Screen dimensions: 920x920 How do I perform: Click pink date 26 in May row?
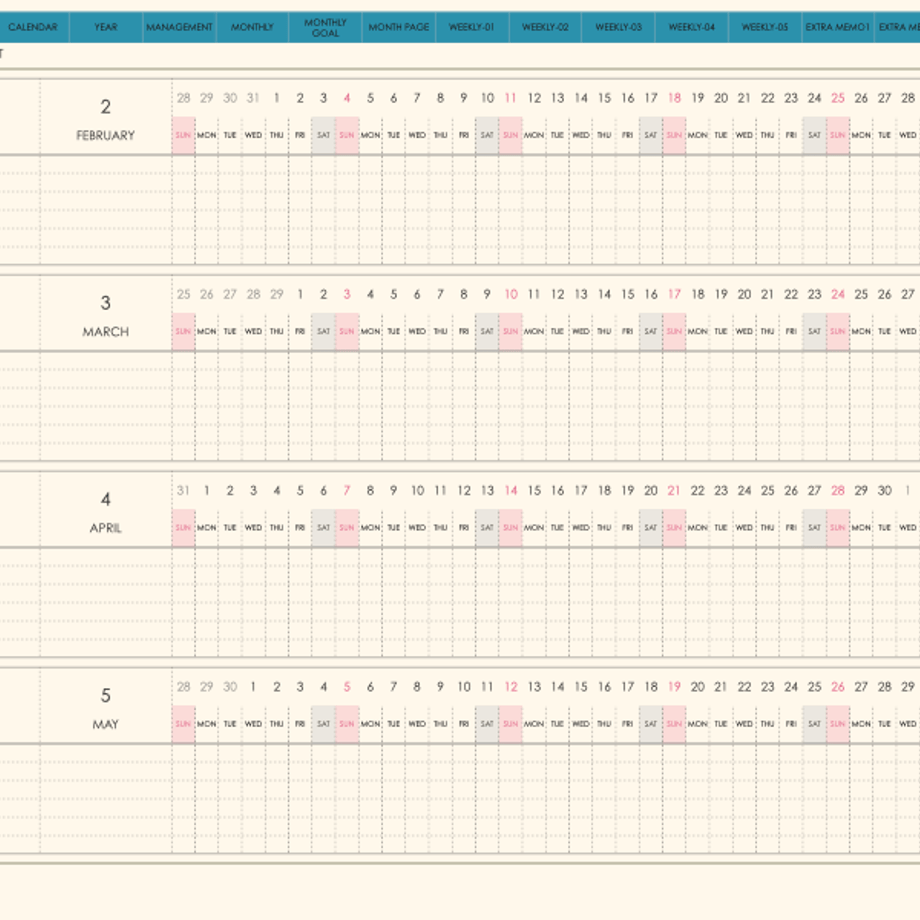838,687
